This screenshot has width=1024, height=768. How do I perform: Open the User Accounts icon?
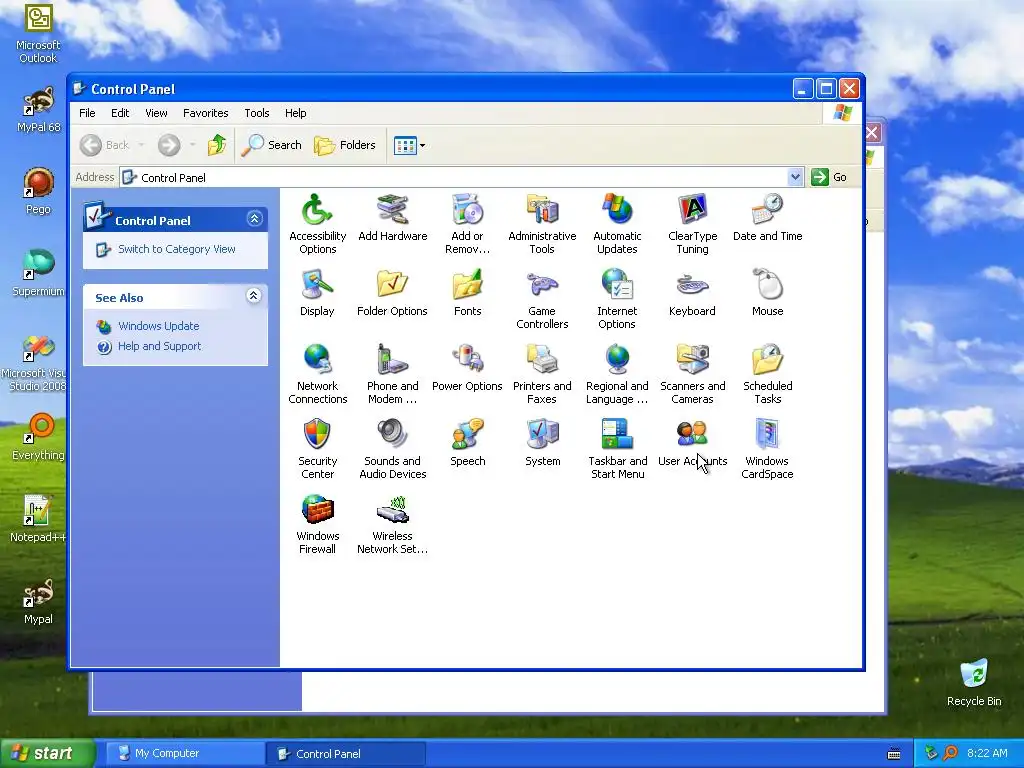coord(692,443)
